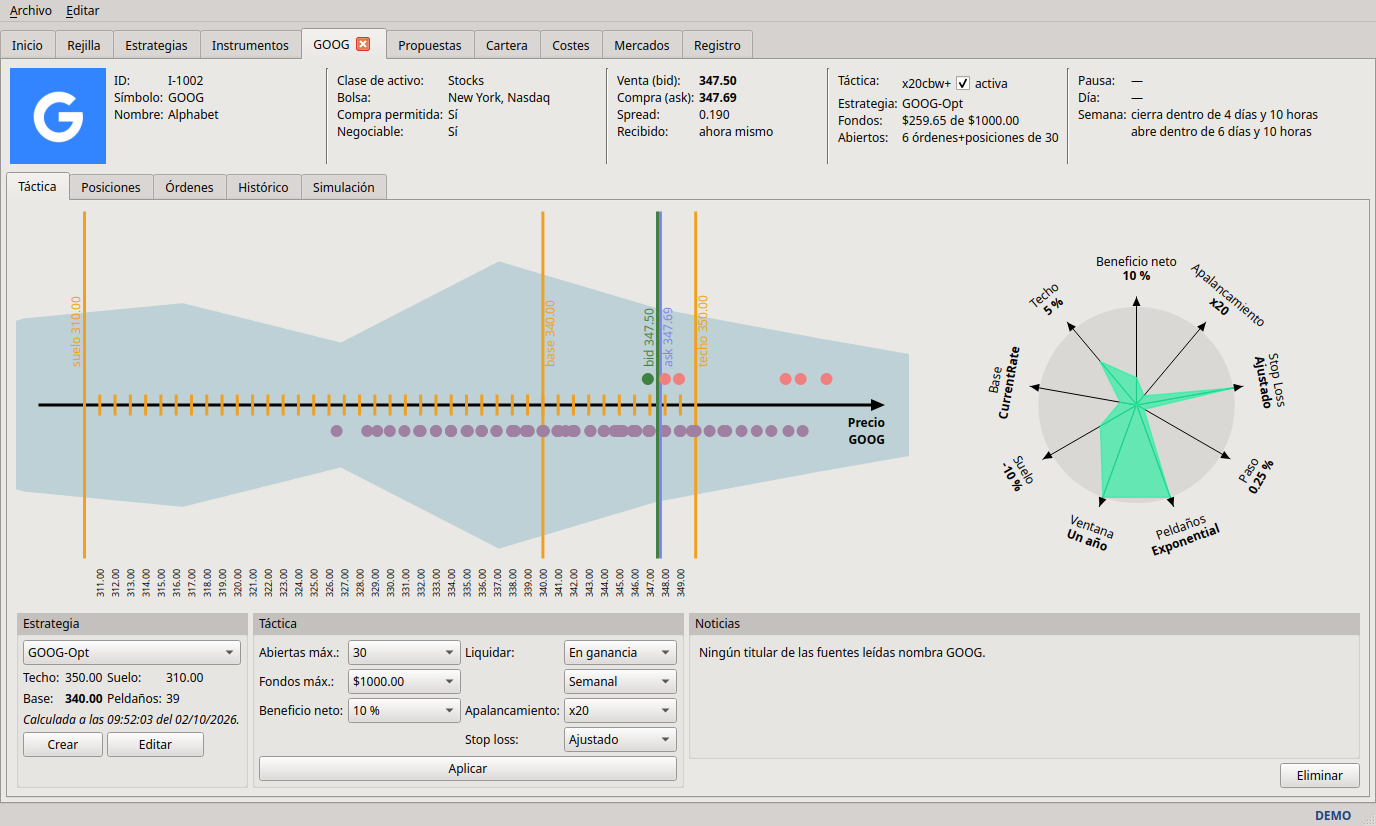1376x826 pixels.
Task: Switch to the Propuestas tab
Action: click(430, 45)
